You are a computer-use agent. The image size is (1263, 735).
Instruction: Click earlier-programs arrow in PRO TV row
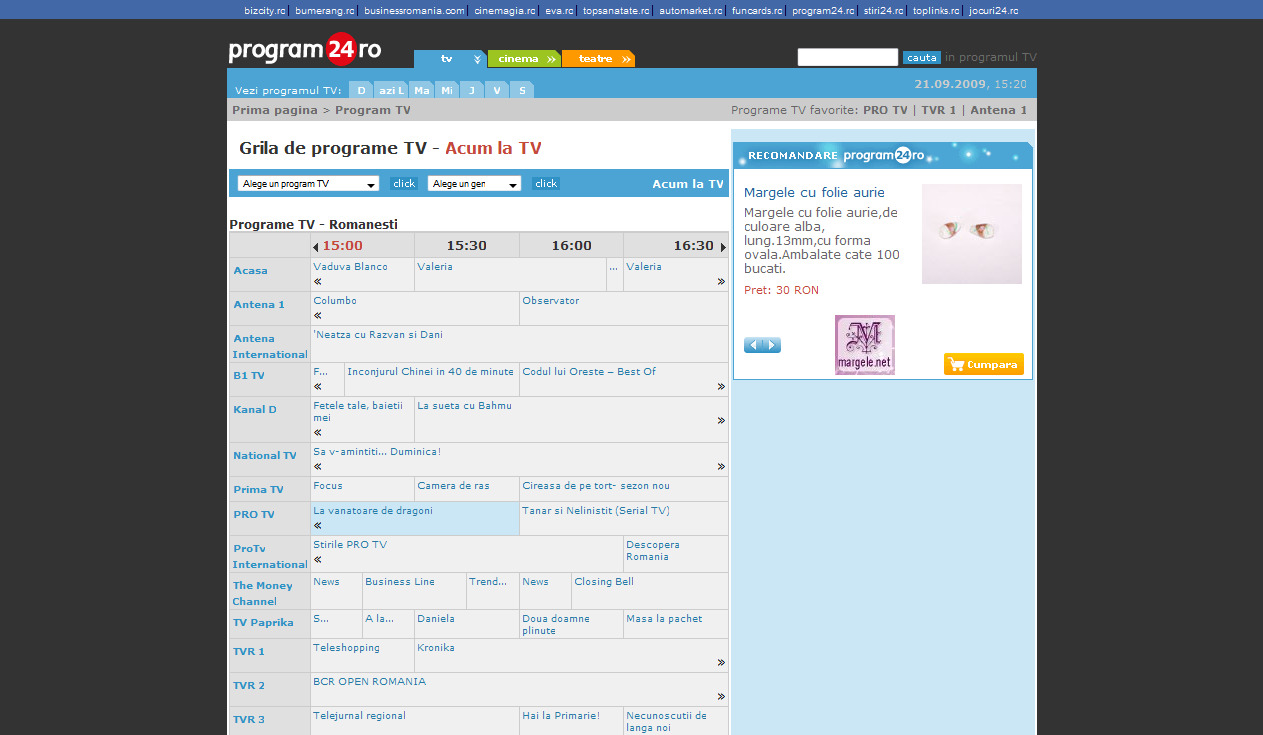(x=318, y=525)
